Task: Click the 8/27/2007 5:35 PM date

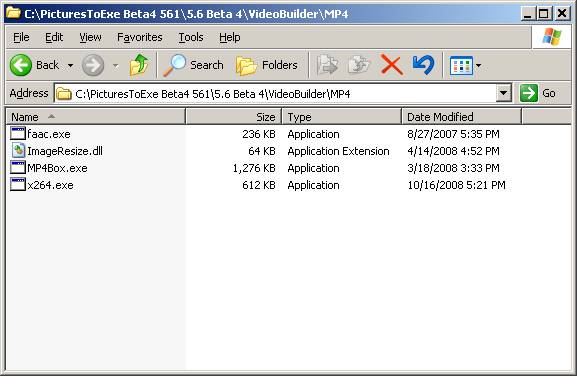Action: coord(453,134)
